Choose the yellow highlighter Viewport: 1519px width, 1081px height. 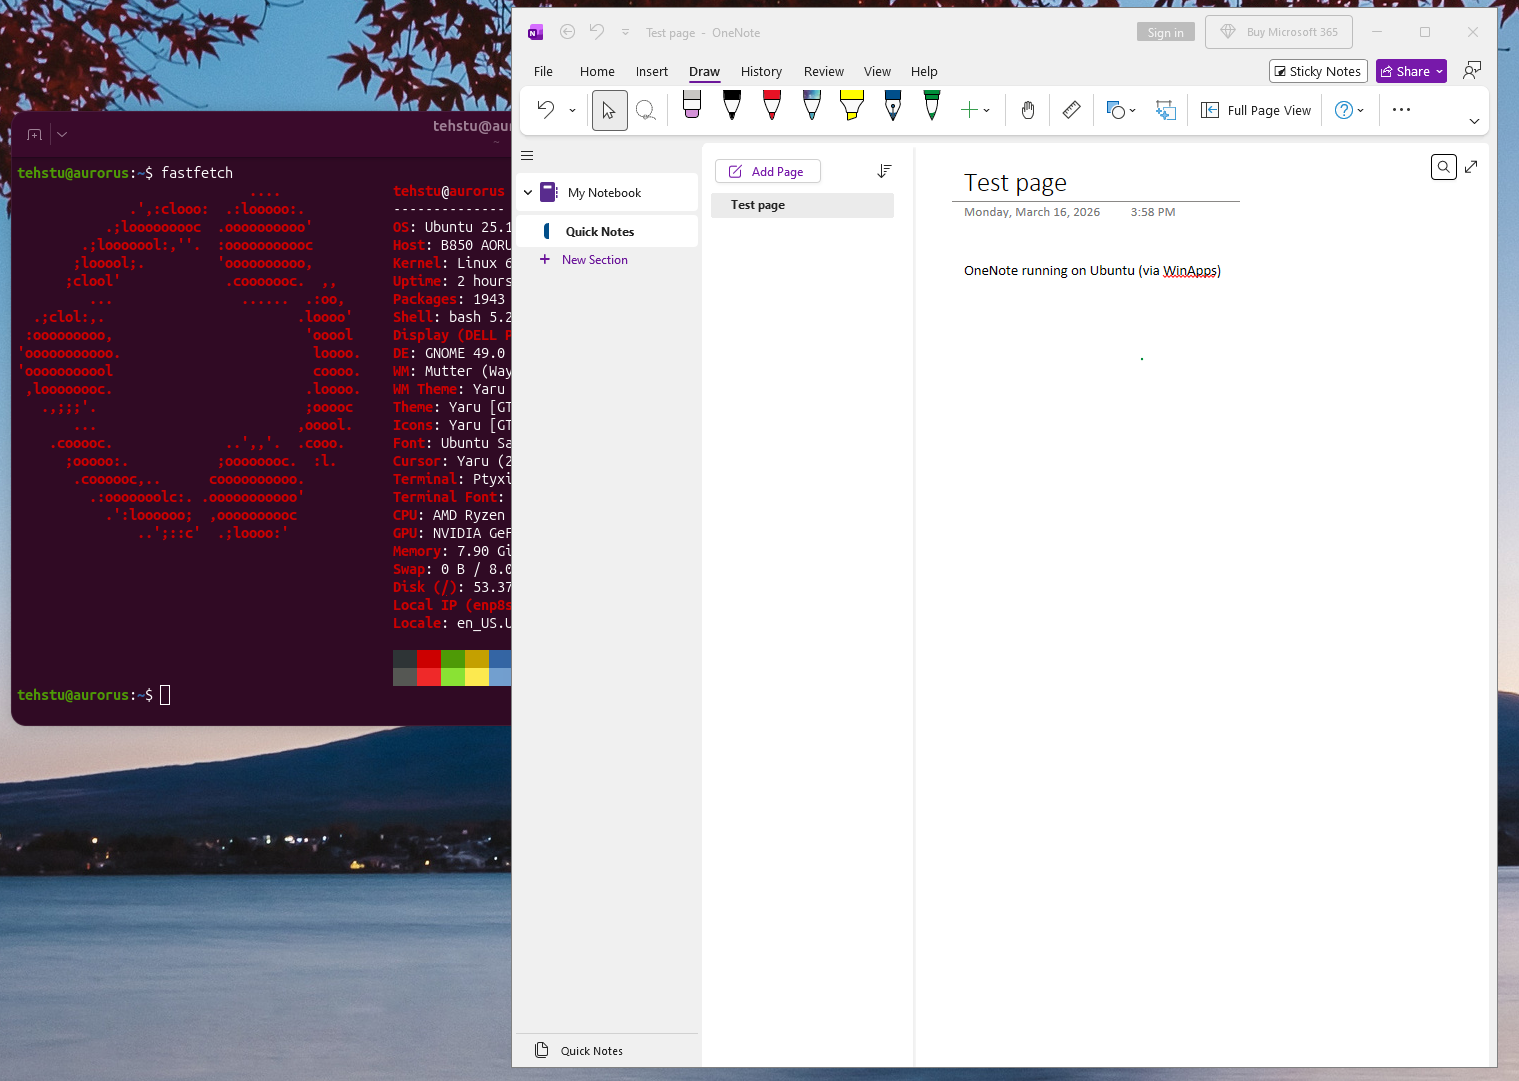pos(852,105)
